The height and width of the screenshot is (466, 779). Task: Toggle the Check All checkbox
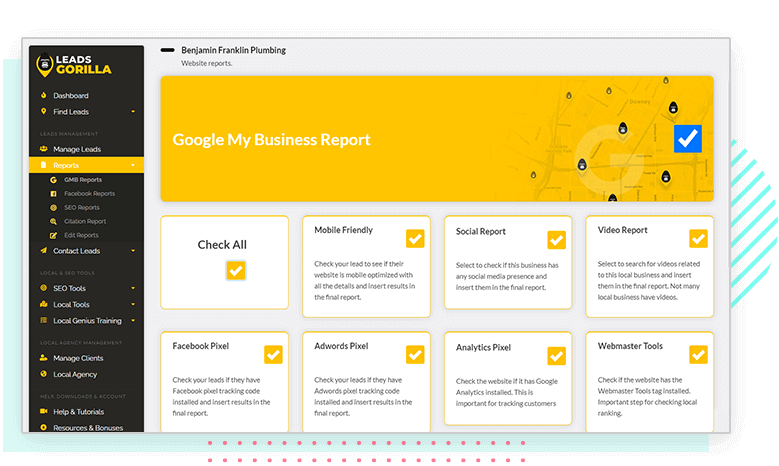236,270
